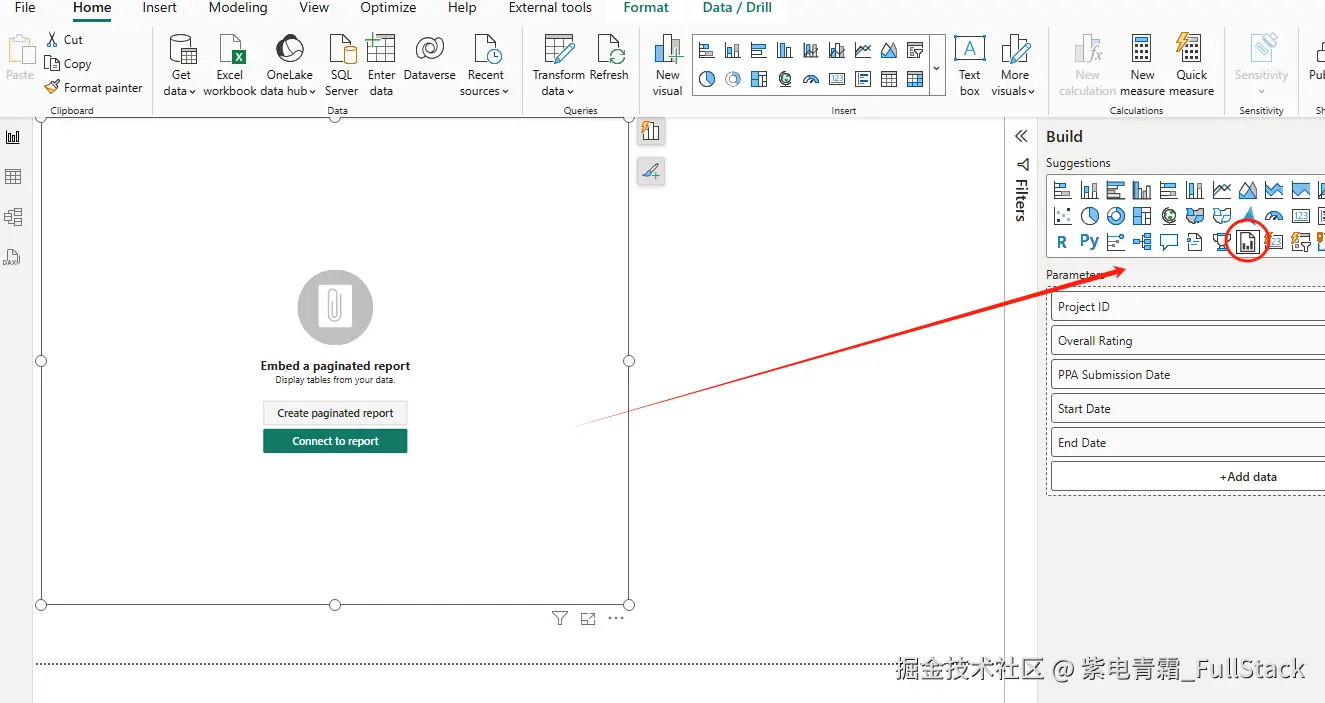
Task: Insert gauge from the ribbon visual gallery
Action: click(x=811, y=79)
